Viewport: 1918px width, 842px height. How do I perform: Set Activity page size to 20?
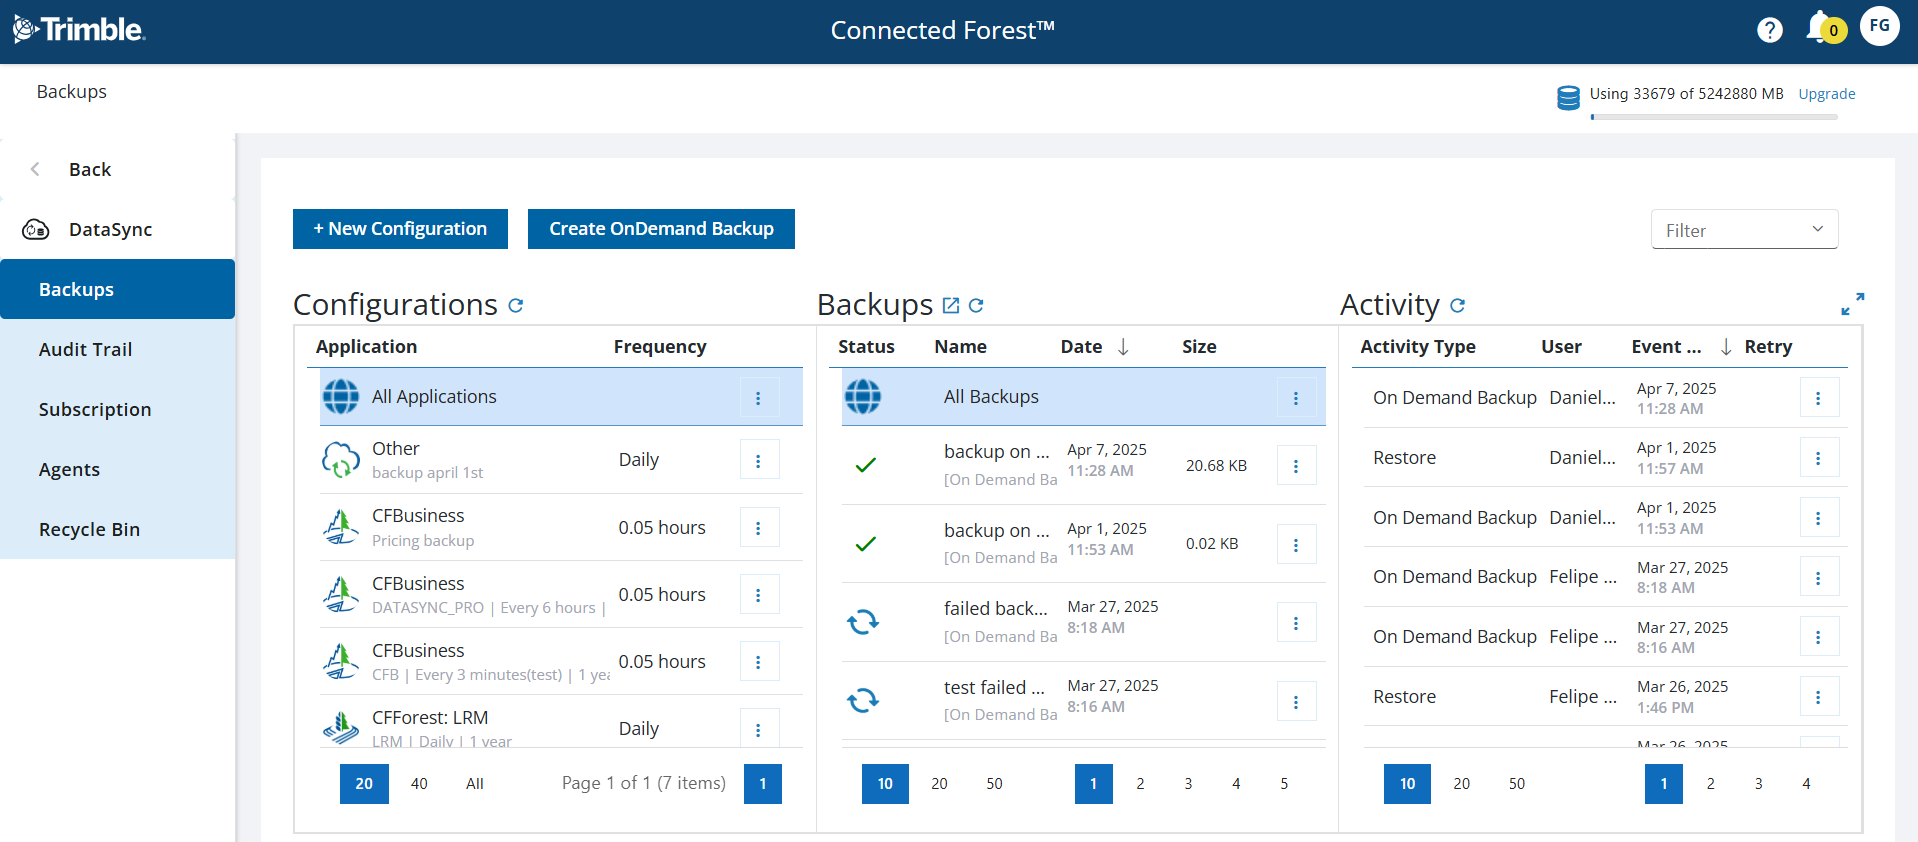1461,784
